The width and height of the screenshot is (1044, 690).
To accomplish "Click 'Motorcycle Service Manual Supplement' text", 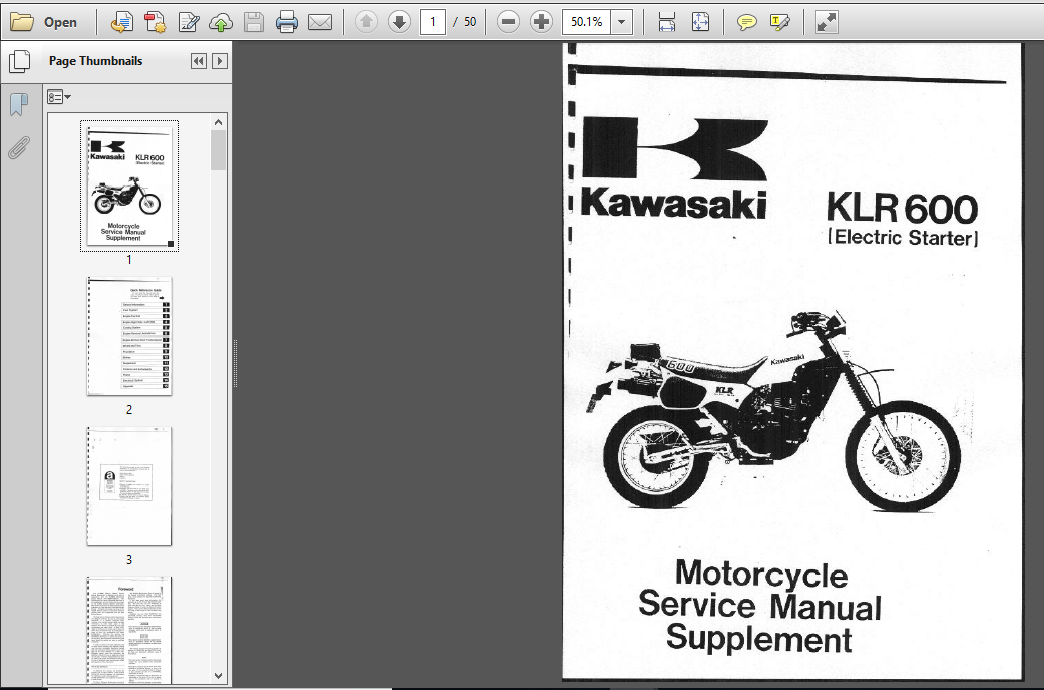I will pyautogui.click(x=760, y=606).
